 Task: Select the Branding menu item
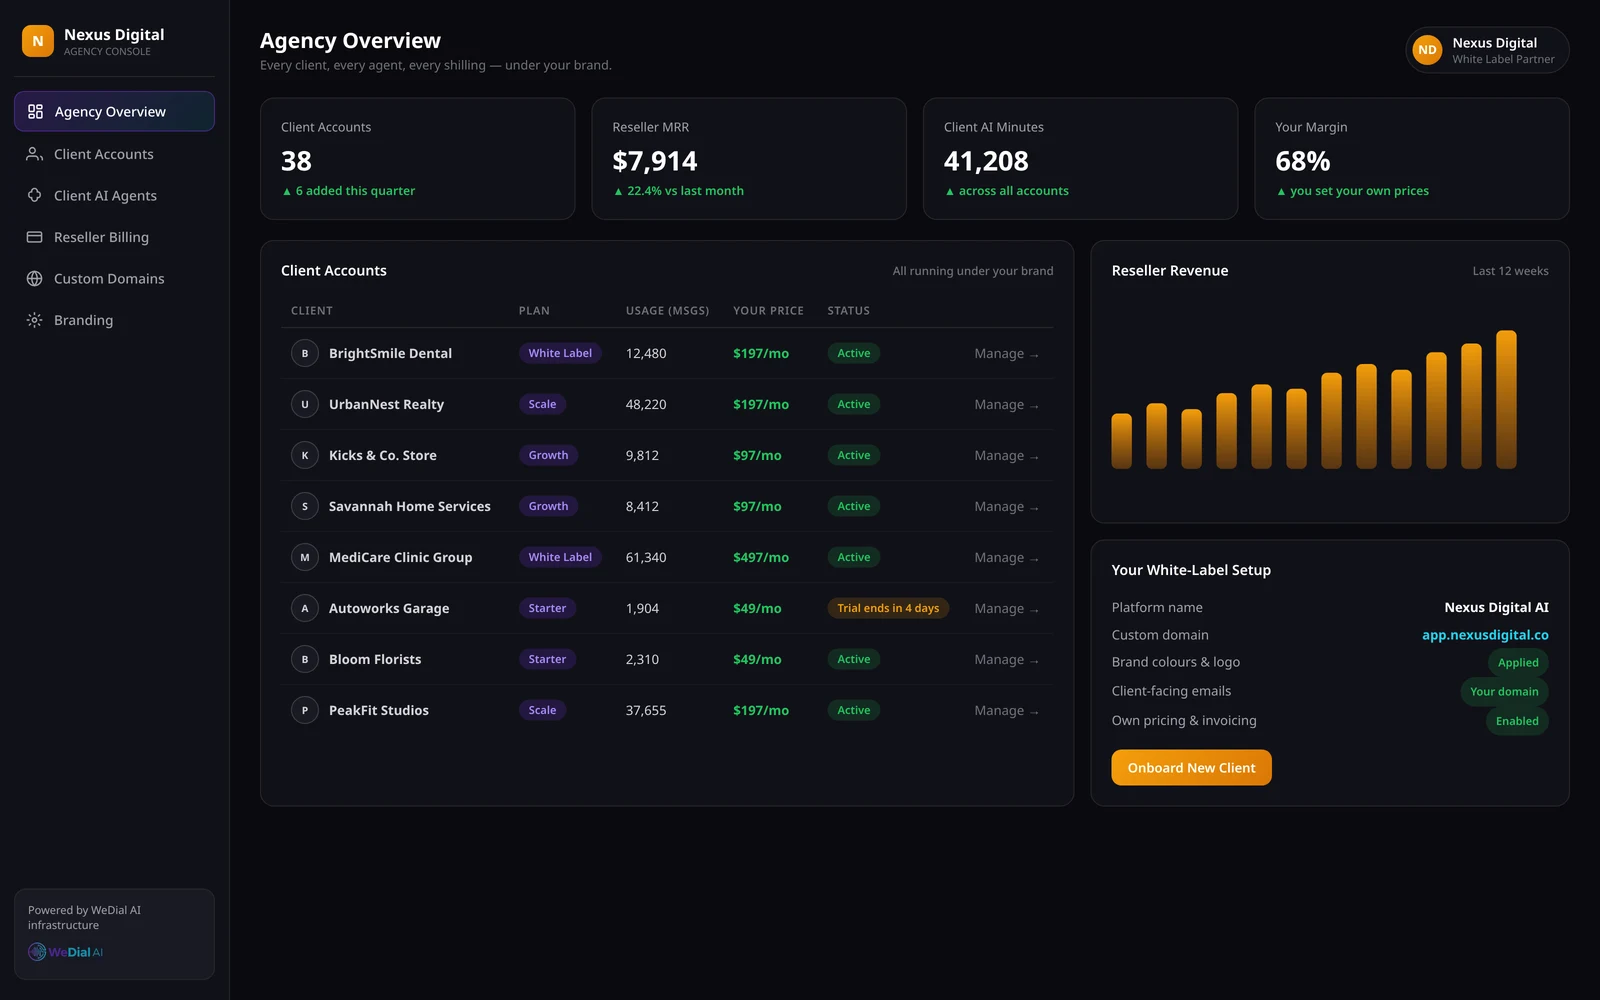[x=114, y=320]
